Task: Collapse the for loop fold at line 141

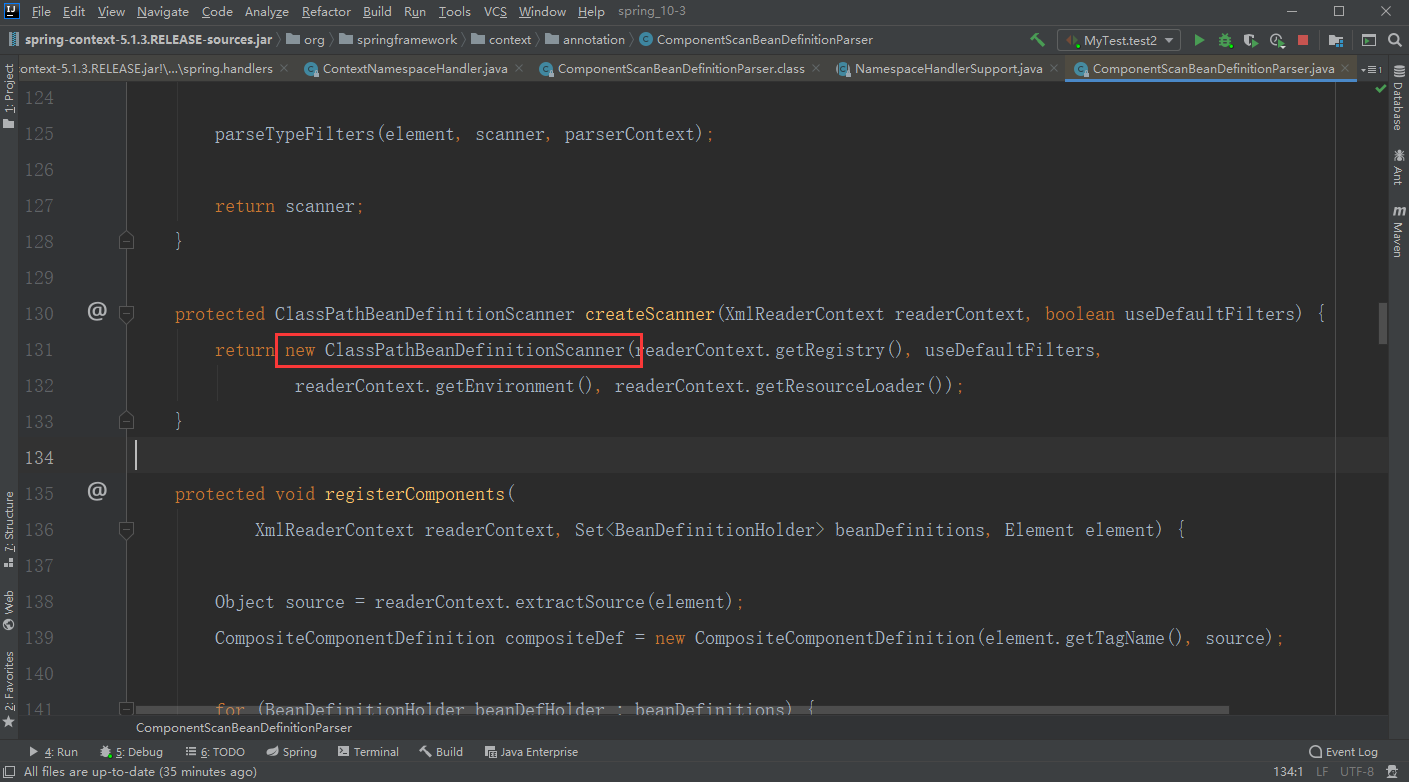Action: coord(126,708)
